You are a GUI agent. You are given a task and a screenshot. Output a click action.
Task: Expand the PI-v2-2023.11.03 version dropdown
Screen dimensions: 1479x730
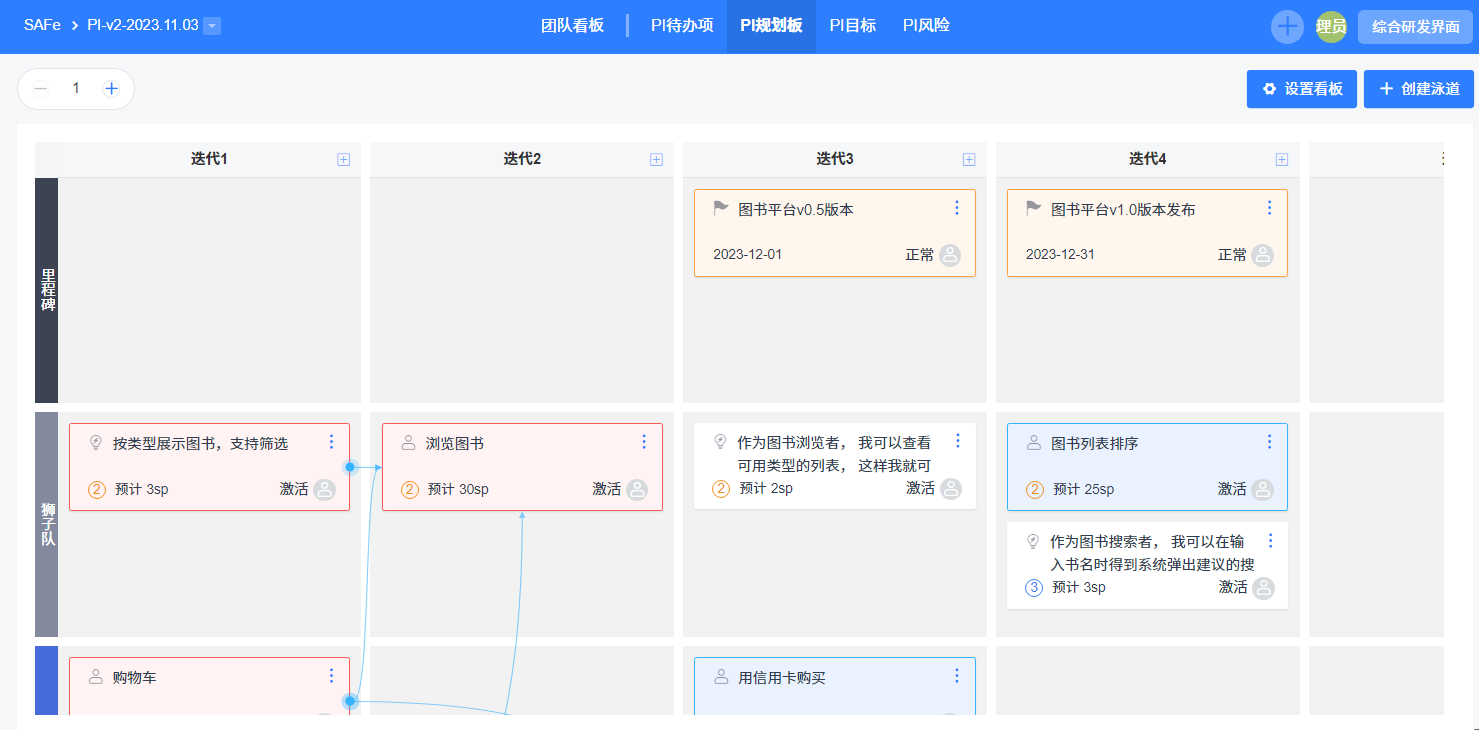click(x=212, y=26)
